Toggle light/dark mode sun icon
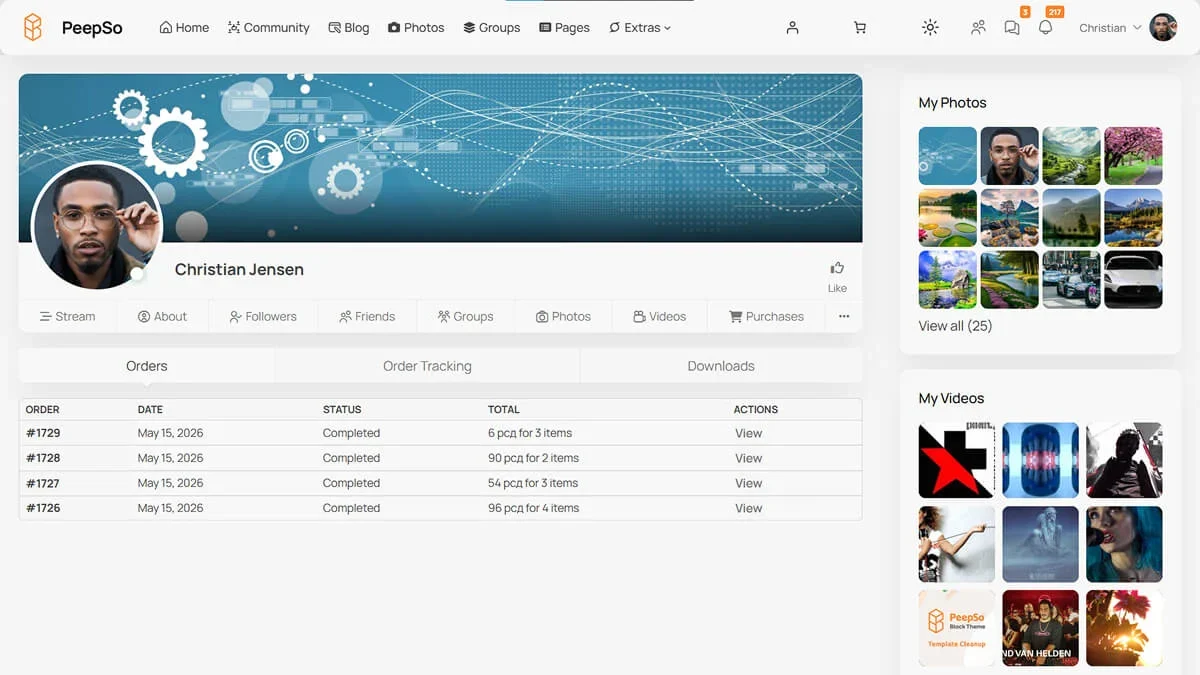 (x=930, y=28)
